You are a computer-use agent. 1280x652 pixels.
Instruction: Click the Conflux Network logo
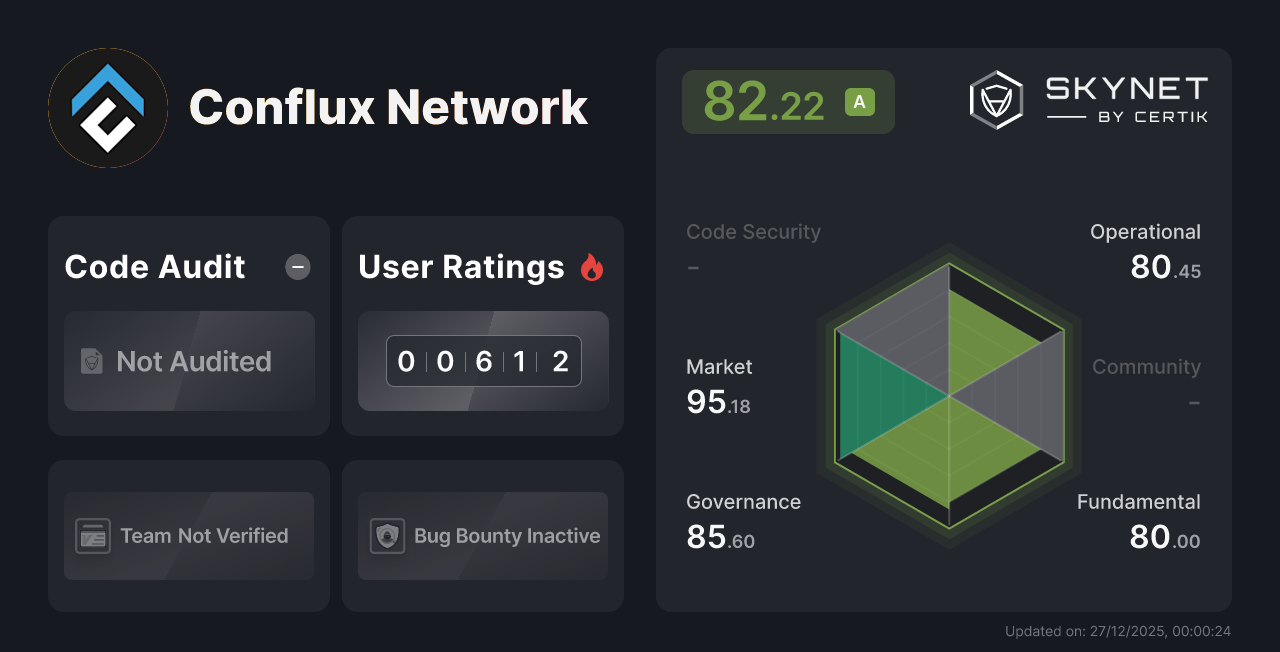[107, 107]
